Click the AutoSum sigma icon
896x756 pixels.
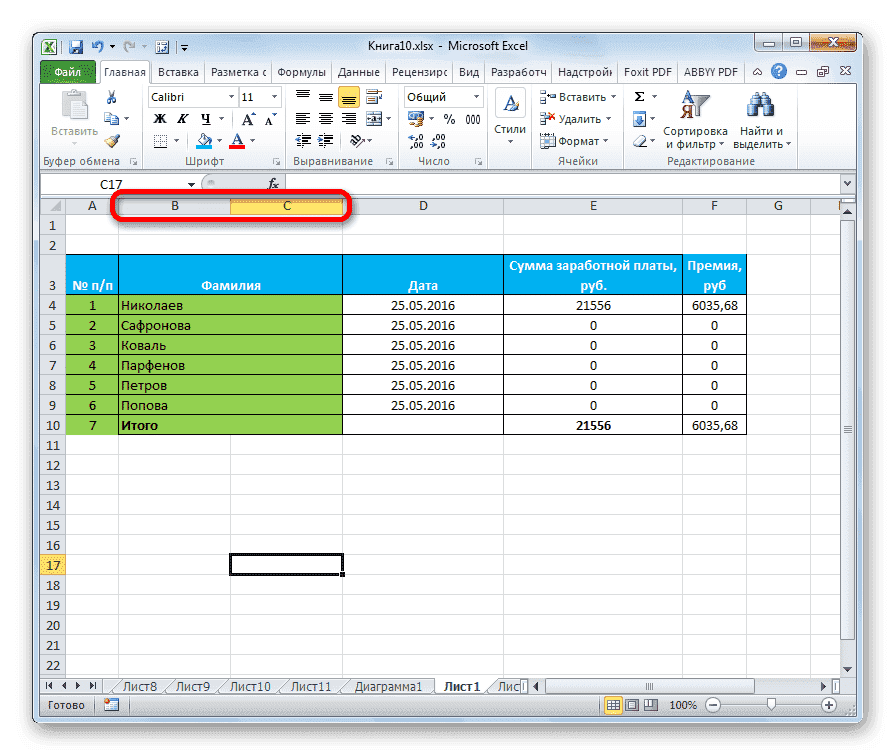coord(640,95)
